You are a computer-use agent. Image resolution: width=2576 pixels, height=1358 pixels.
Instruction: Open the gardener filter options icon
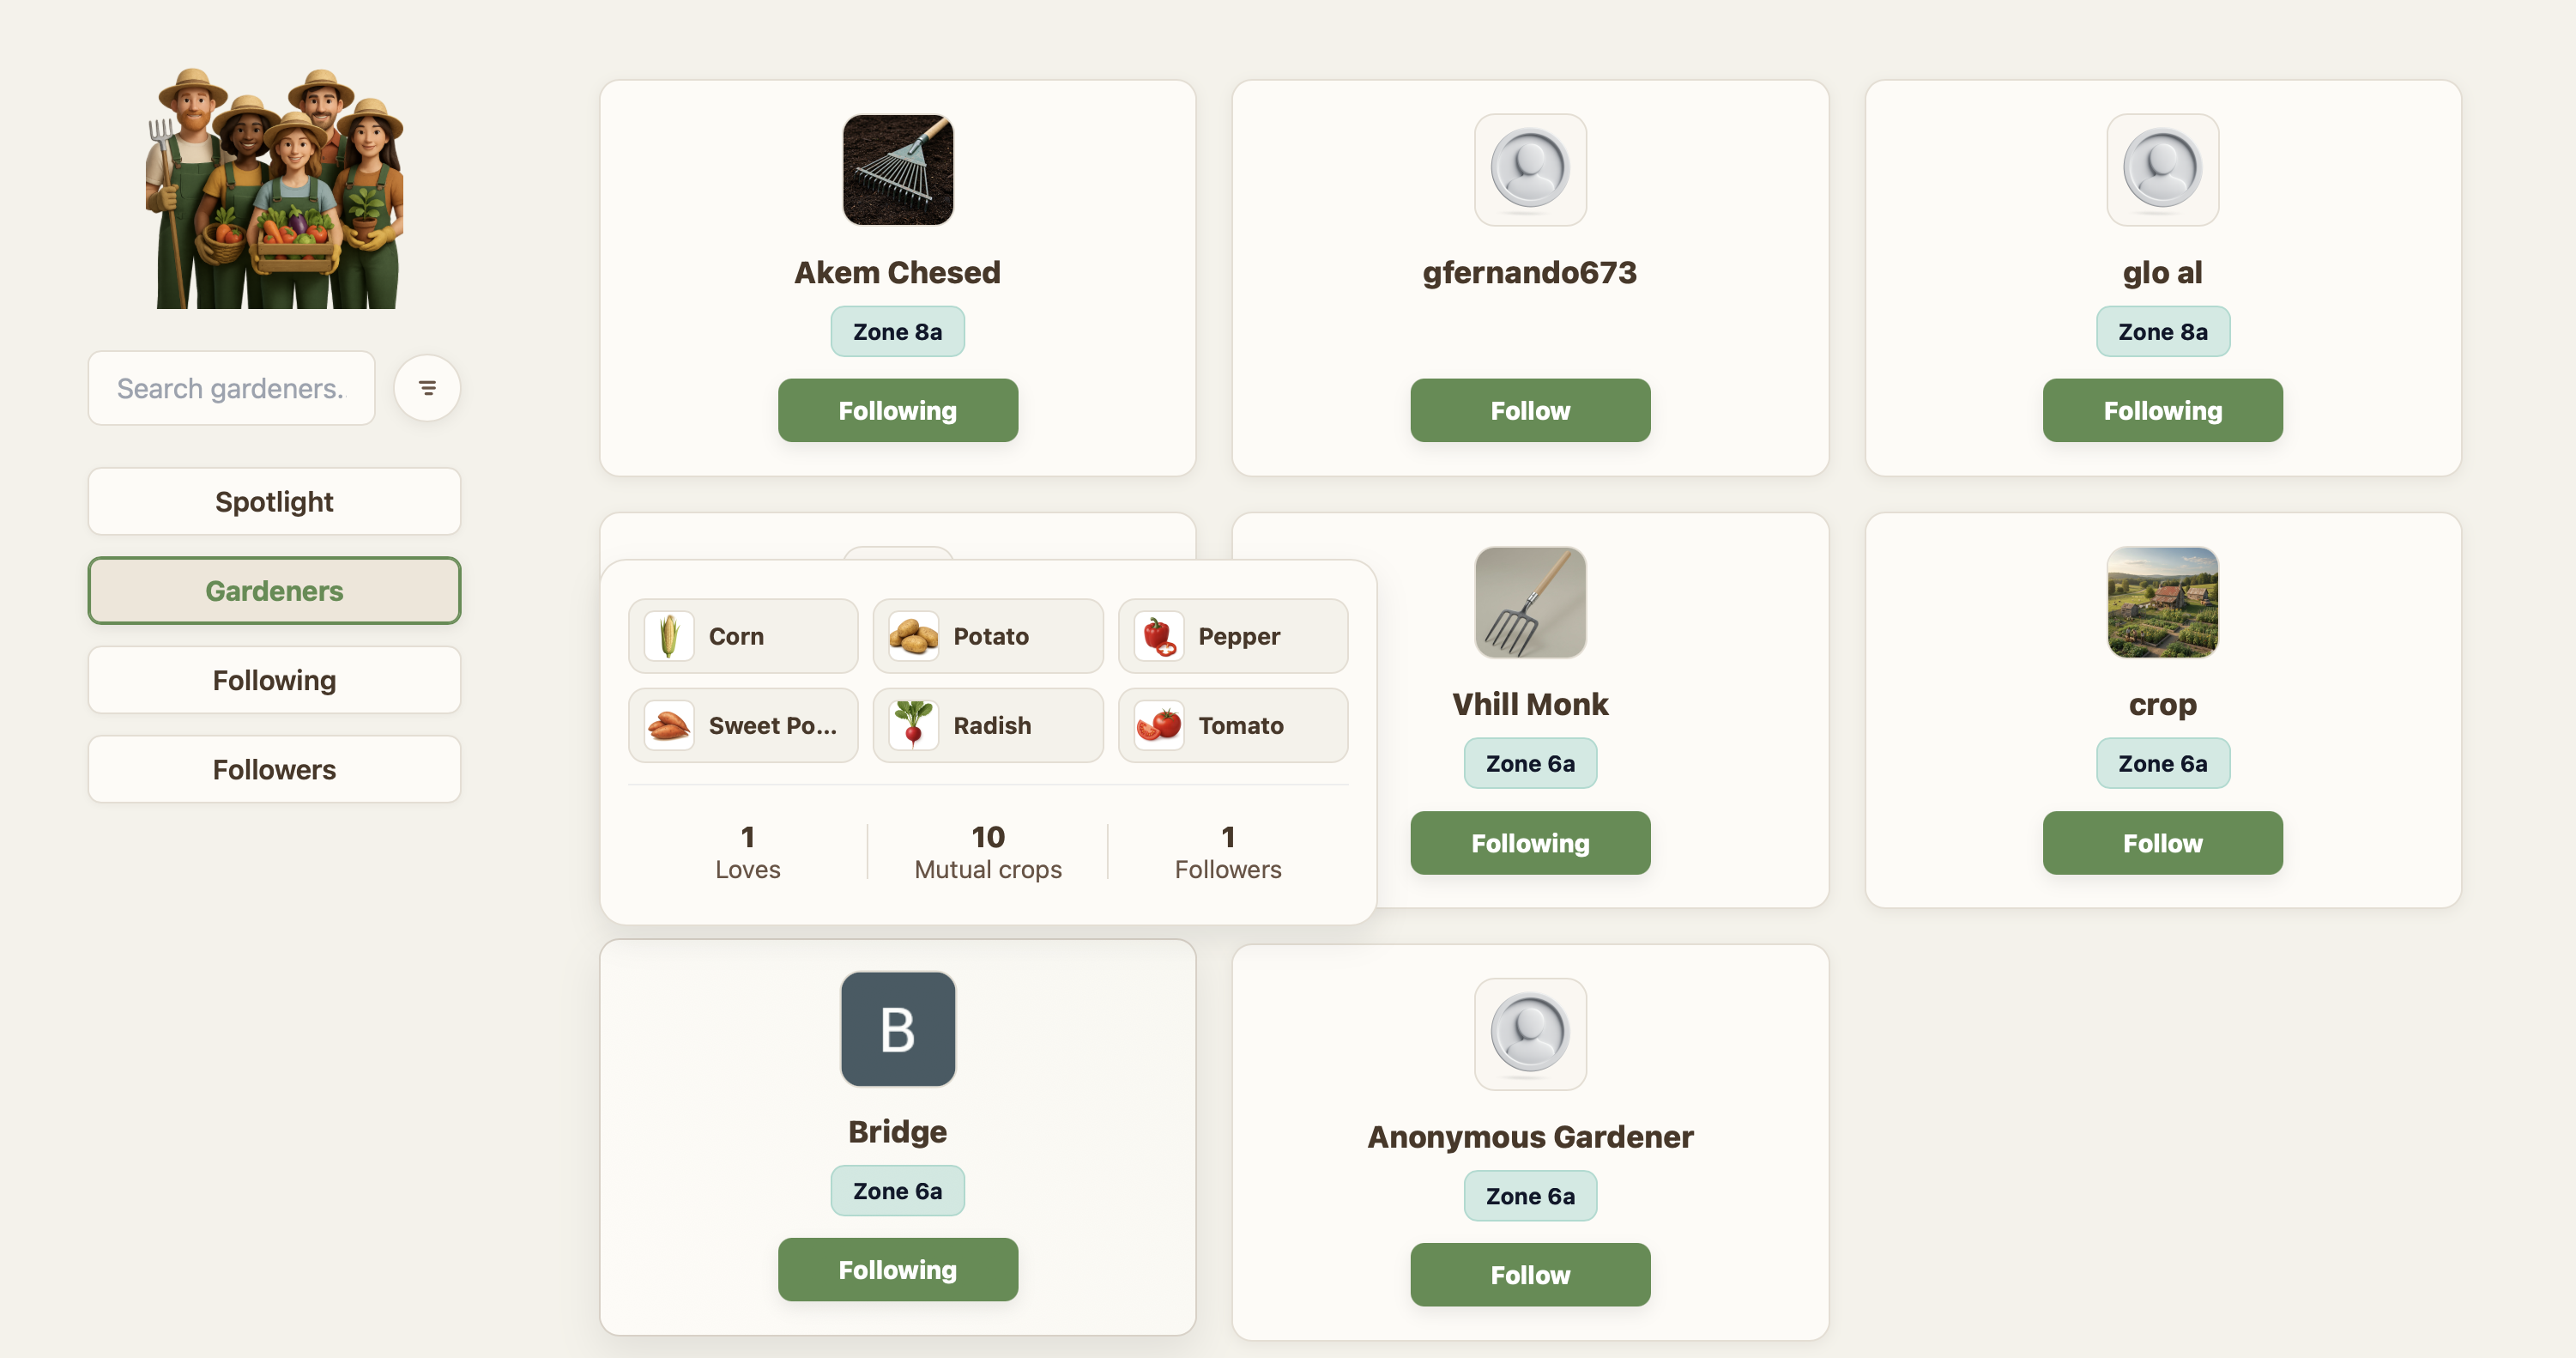(x=427, y=388)
